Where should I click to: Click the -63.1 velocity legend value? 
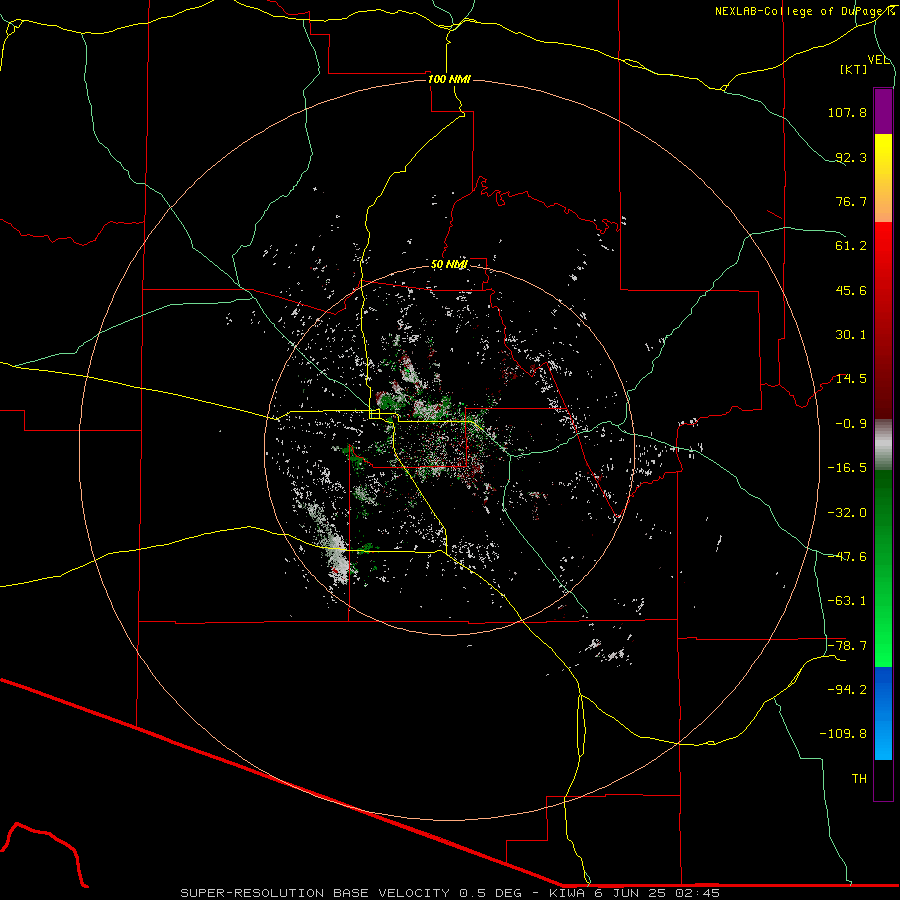click(847, 601)
